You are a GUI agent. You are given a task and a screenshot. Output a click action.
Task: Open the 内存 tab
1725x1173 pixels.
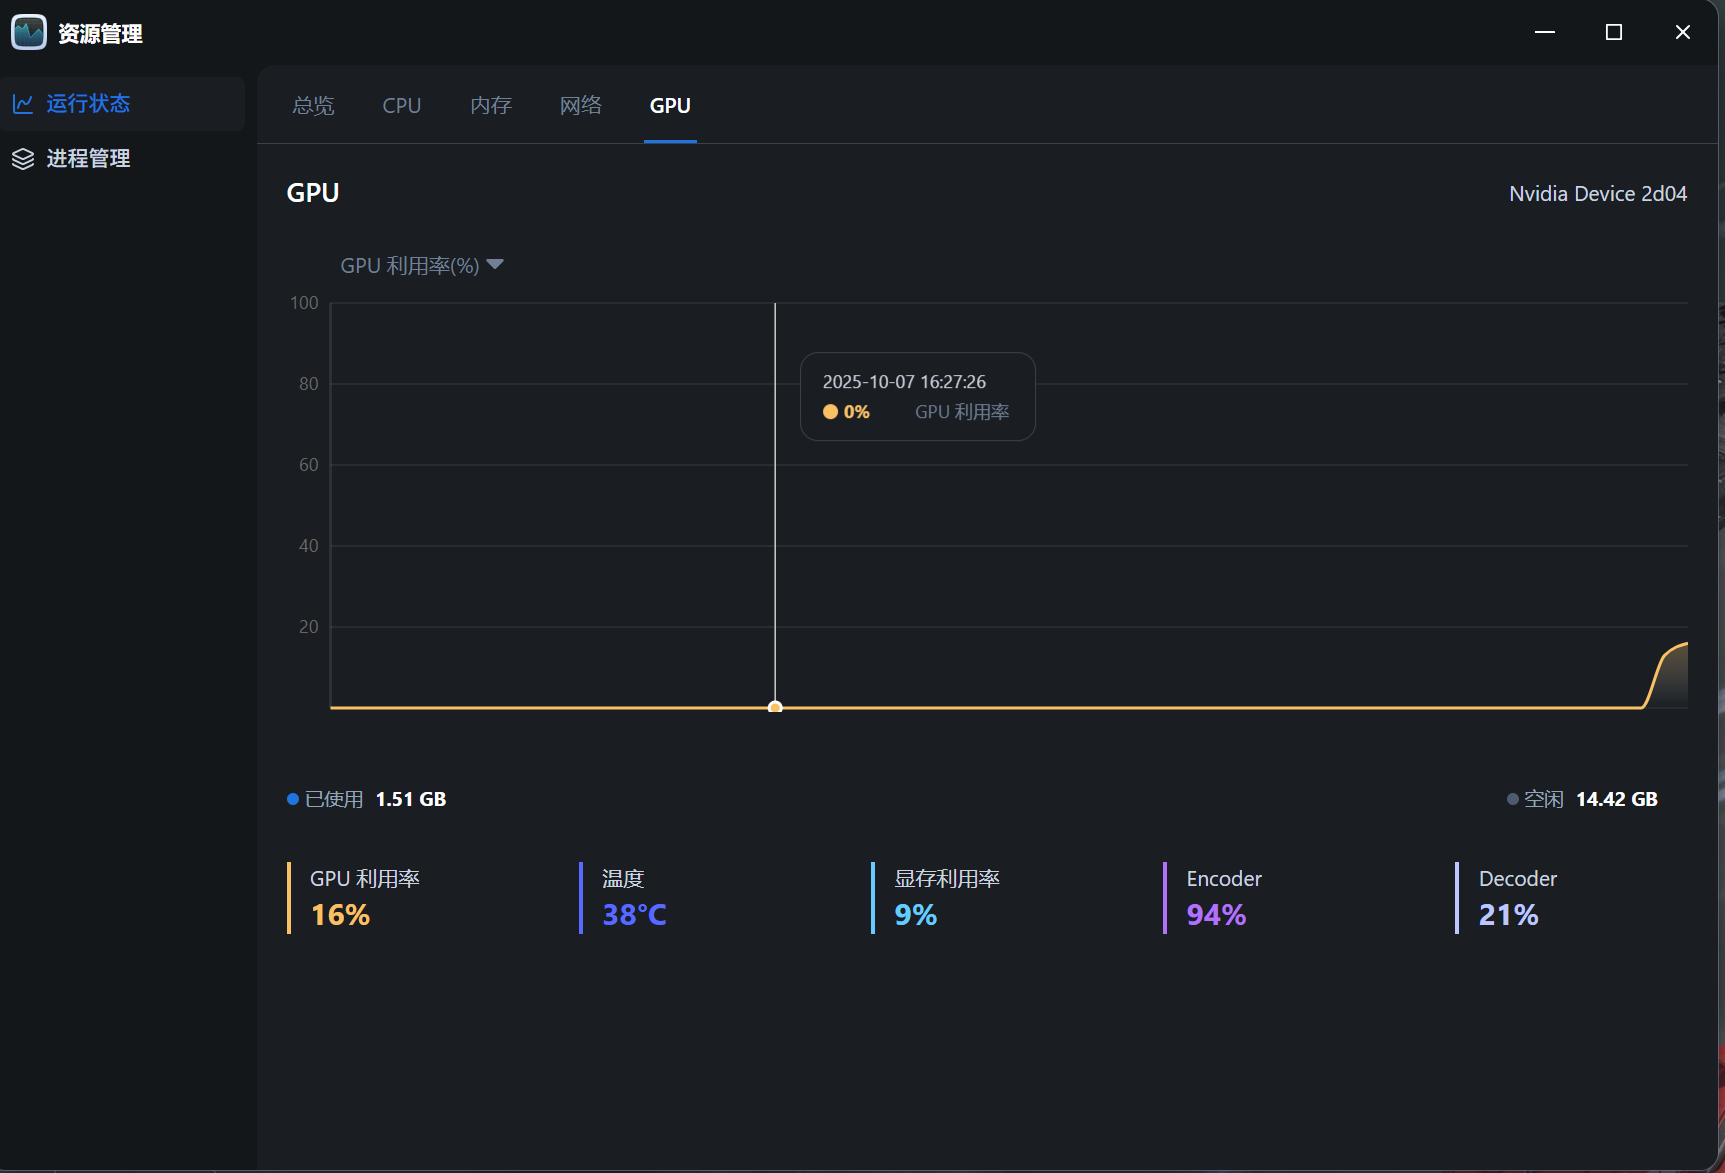491,106
